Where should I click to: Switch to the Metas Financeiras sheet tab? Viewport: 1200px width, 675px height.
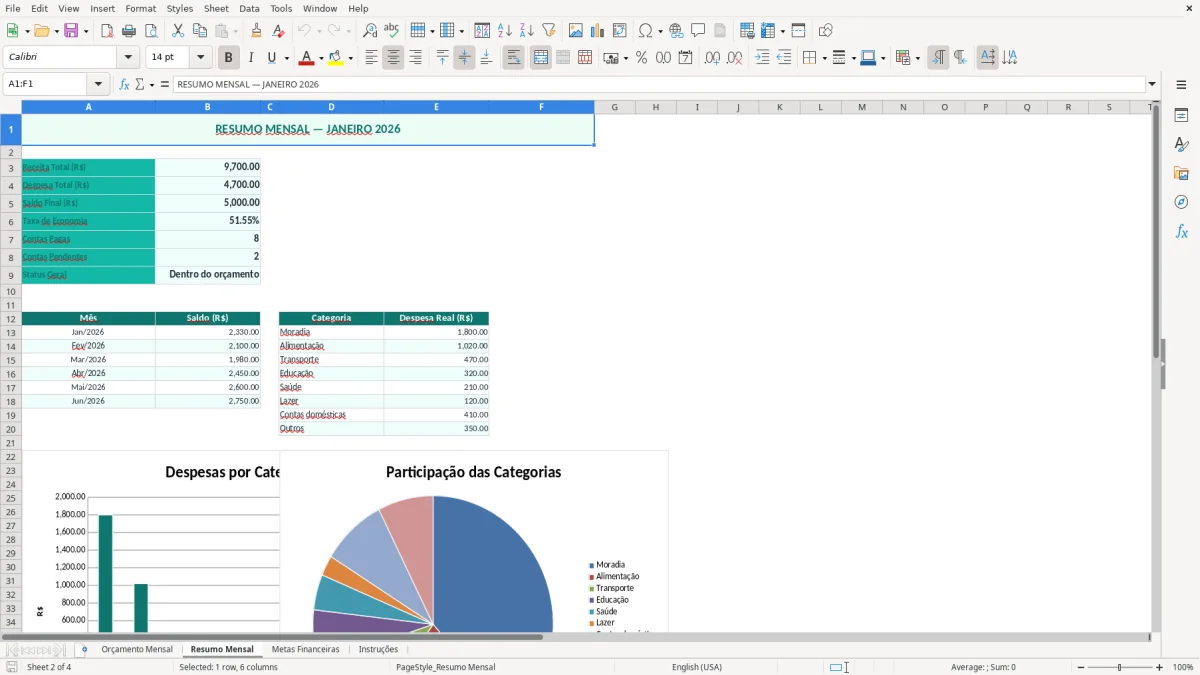click(306, 649)
